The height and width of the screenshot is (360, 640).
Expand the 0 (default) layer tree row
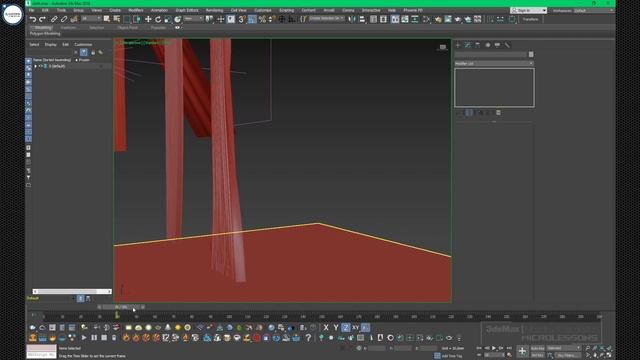(36, 66)
